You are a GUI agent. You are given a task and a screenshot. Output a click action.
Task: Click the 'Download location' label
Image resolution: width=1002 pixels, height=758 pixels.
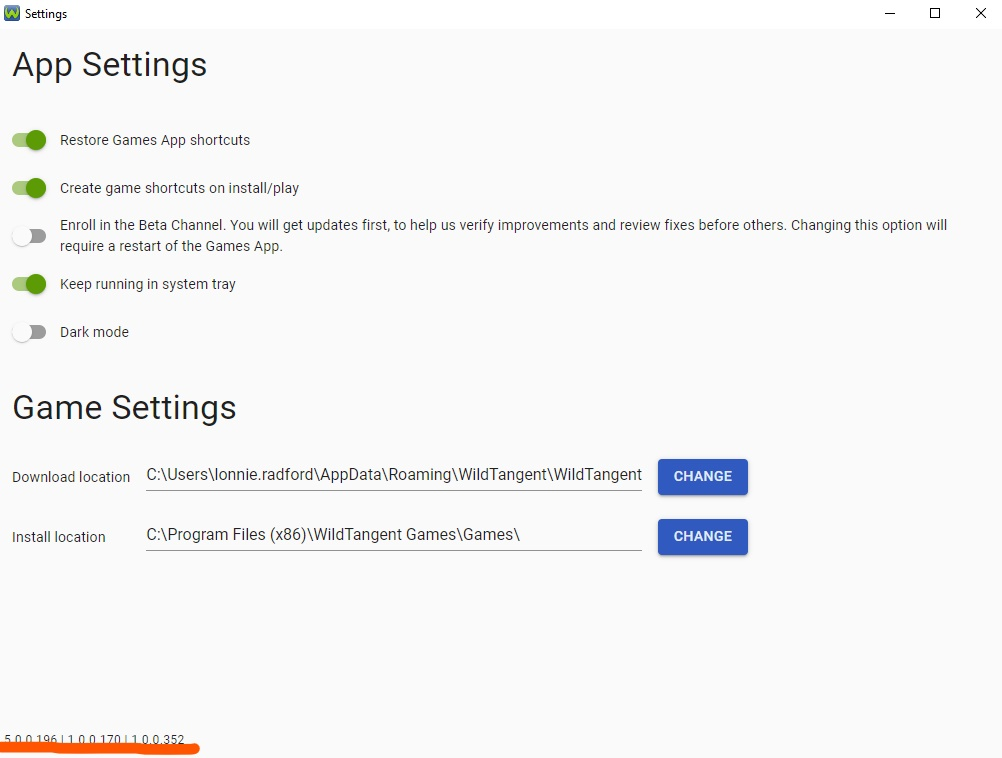[71, 477]
